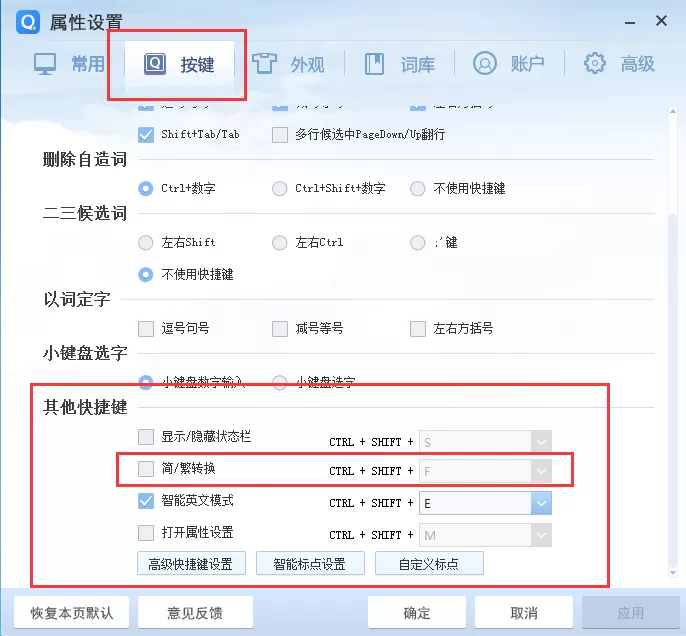This screenshot has height=636, width=686.
Task: Click the 以词定字 section heading
Action: [77, 300]
